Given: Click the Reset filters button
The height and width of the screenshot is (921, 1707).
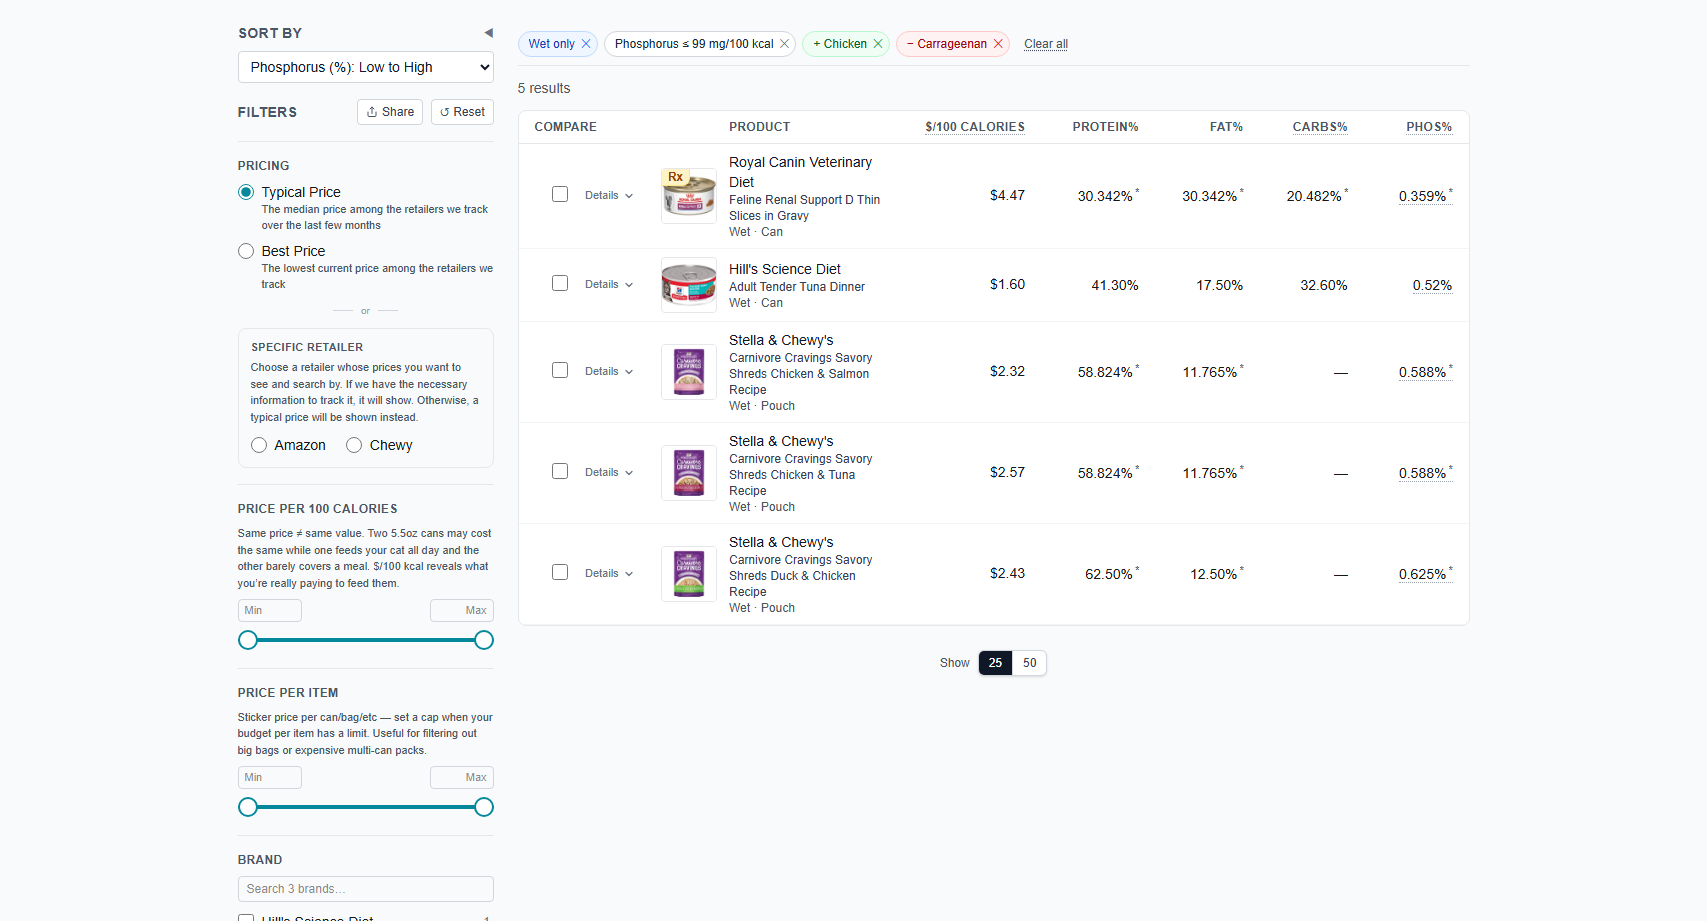Looking at the screenshot, I should (462, 112).
